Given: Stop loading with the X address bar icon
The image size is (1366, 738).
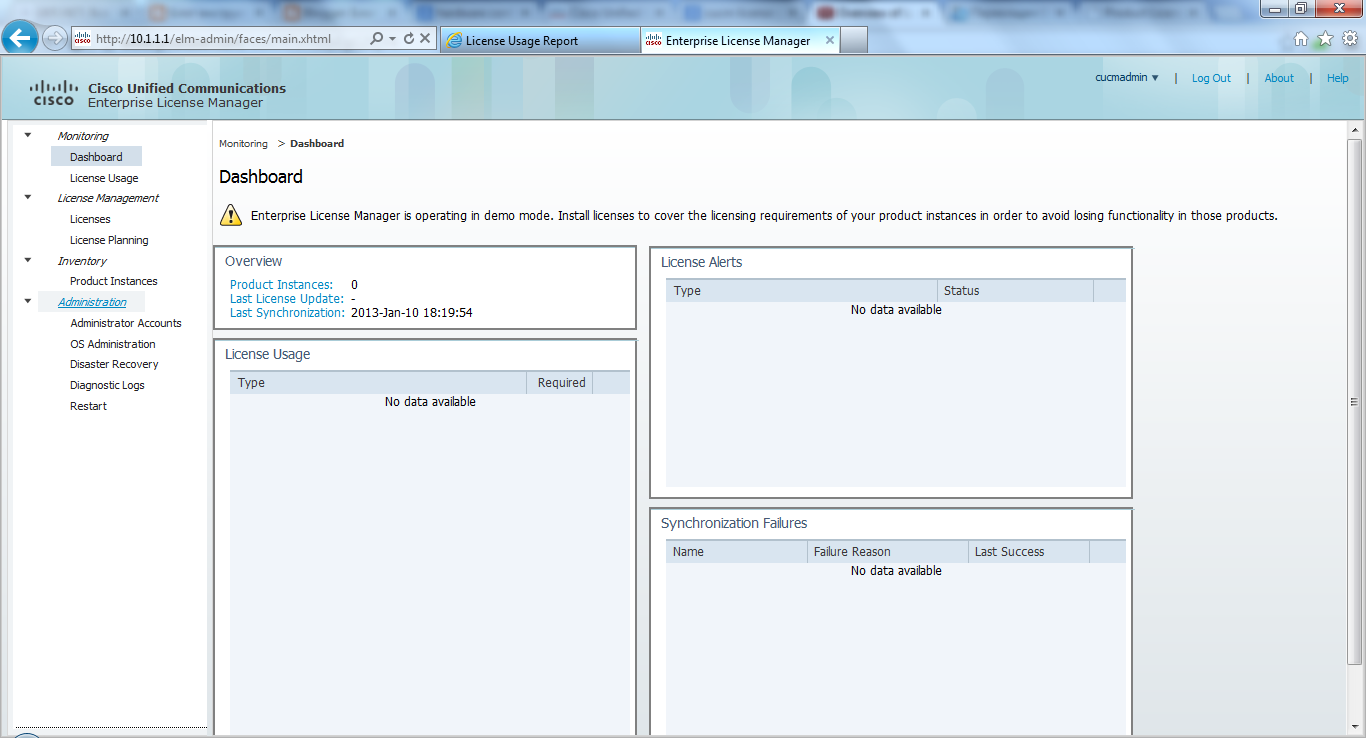Looking at the screenshot, I should pyautogui.click(x=425, y=39).
